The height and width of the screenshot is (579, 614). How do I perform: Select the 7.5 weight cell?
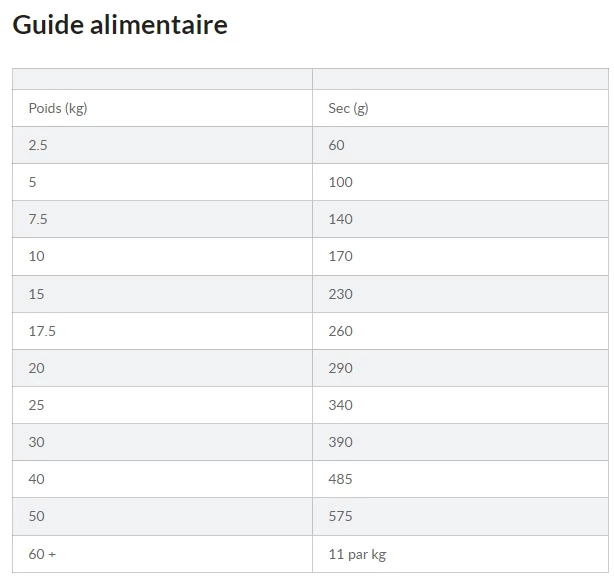[38, 219]
